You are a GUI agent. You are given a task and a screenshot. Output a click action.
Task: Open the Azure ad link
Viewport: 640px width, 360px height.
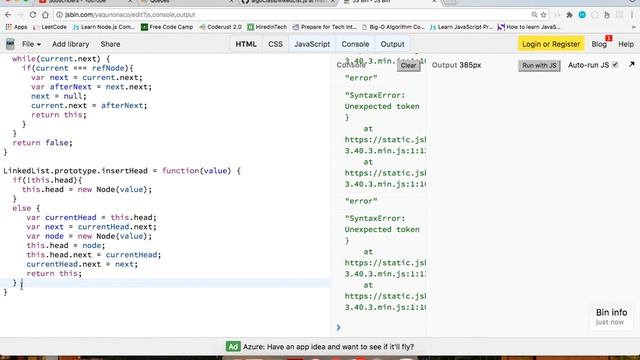[x=328, y=347]
